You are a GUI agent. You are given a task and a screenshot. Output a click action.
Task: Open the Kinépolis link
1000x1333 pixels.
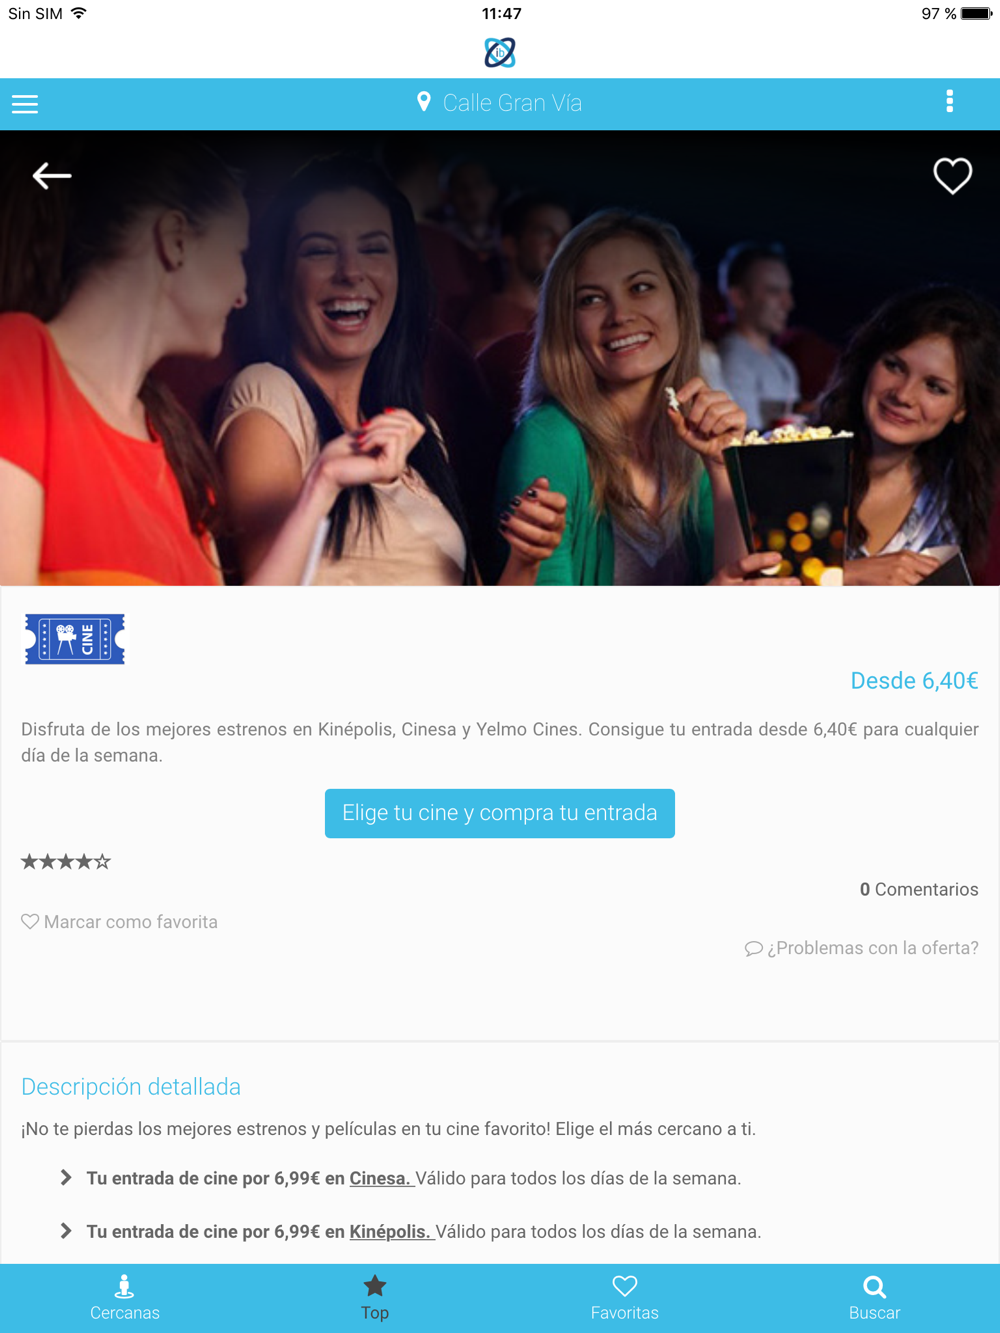tap(390, 1231)
